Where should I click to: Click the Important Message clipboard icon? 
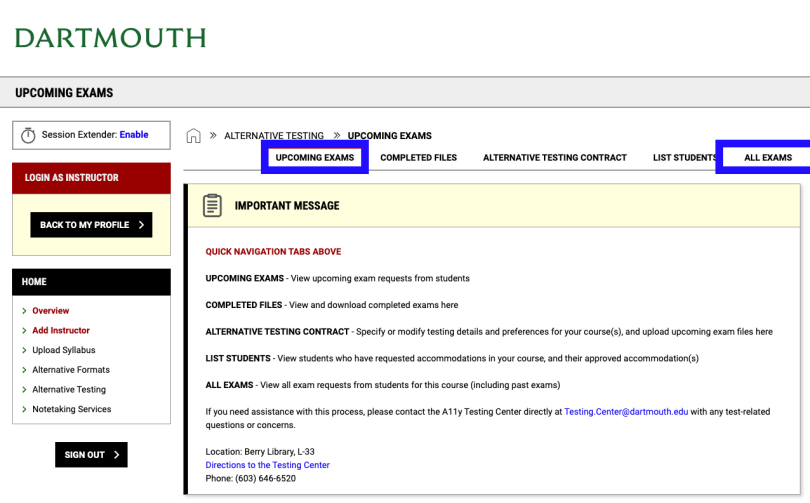point(212,206)
